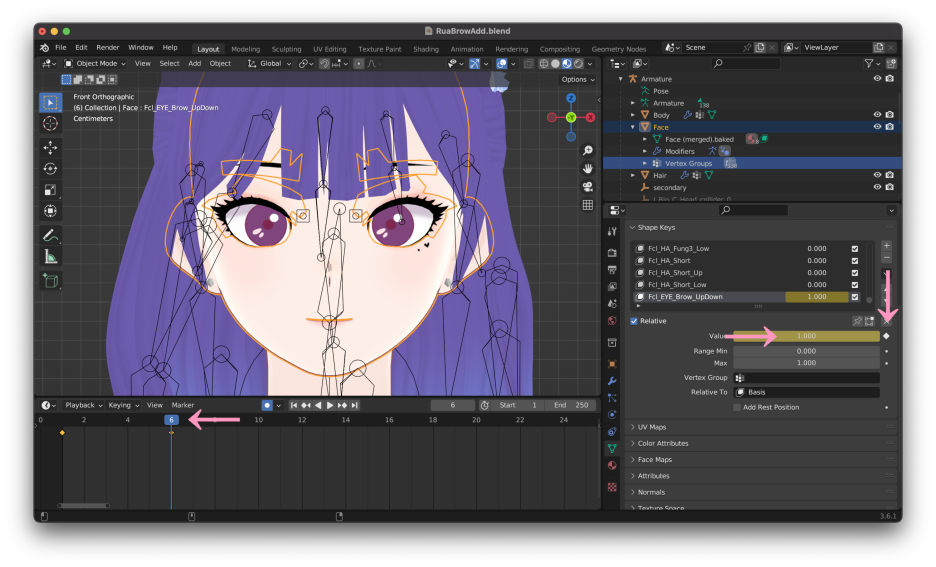Open the timeline Keying popover
936x567 pixels.
click(124, 405)
